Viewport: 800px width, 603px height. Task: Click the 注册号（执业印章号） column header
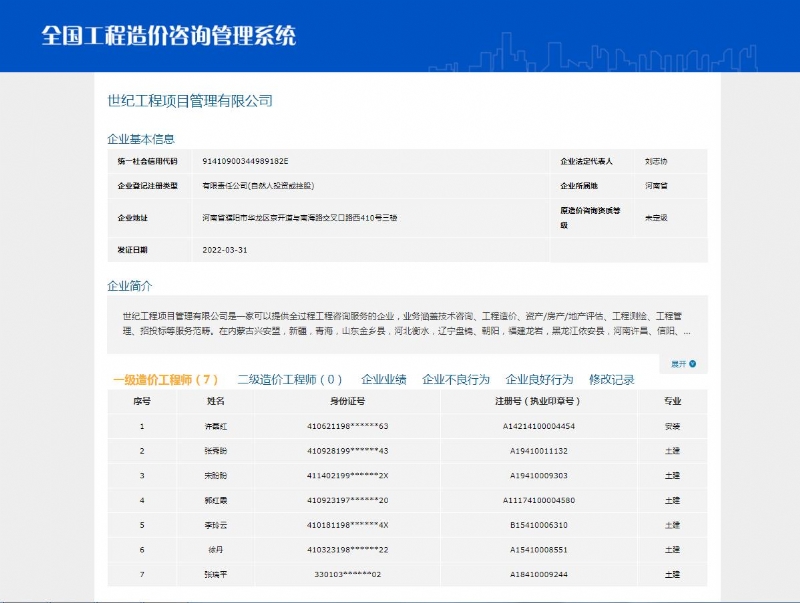coord(539,401)
